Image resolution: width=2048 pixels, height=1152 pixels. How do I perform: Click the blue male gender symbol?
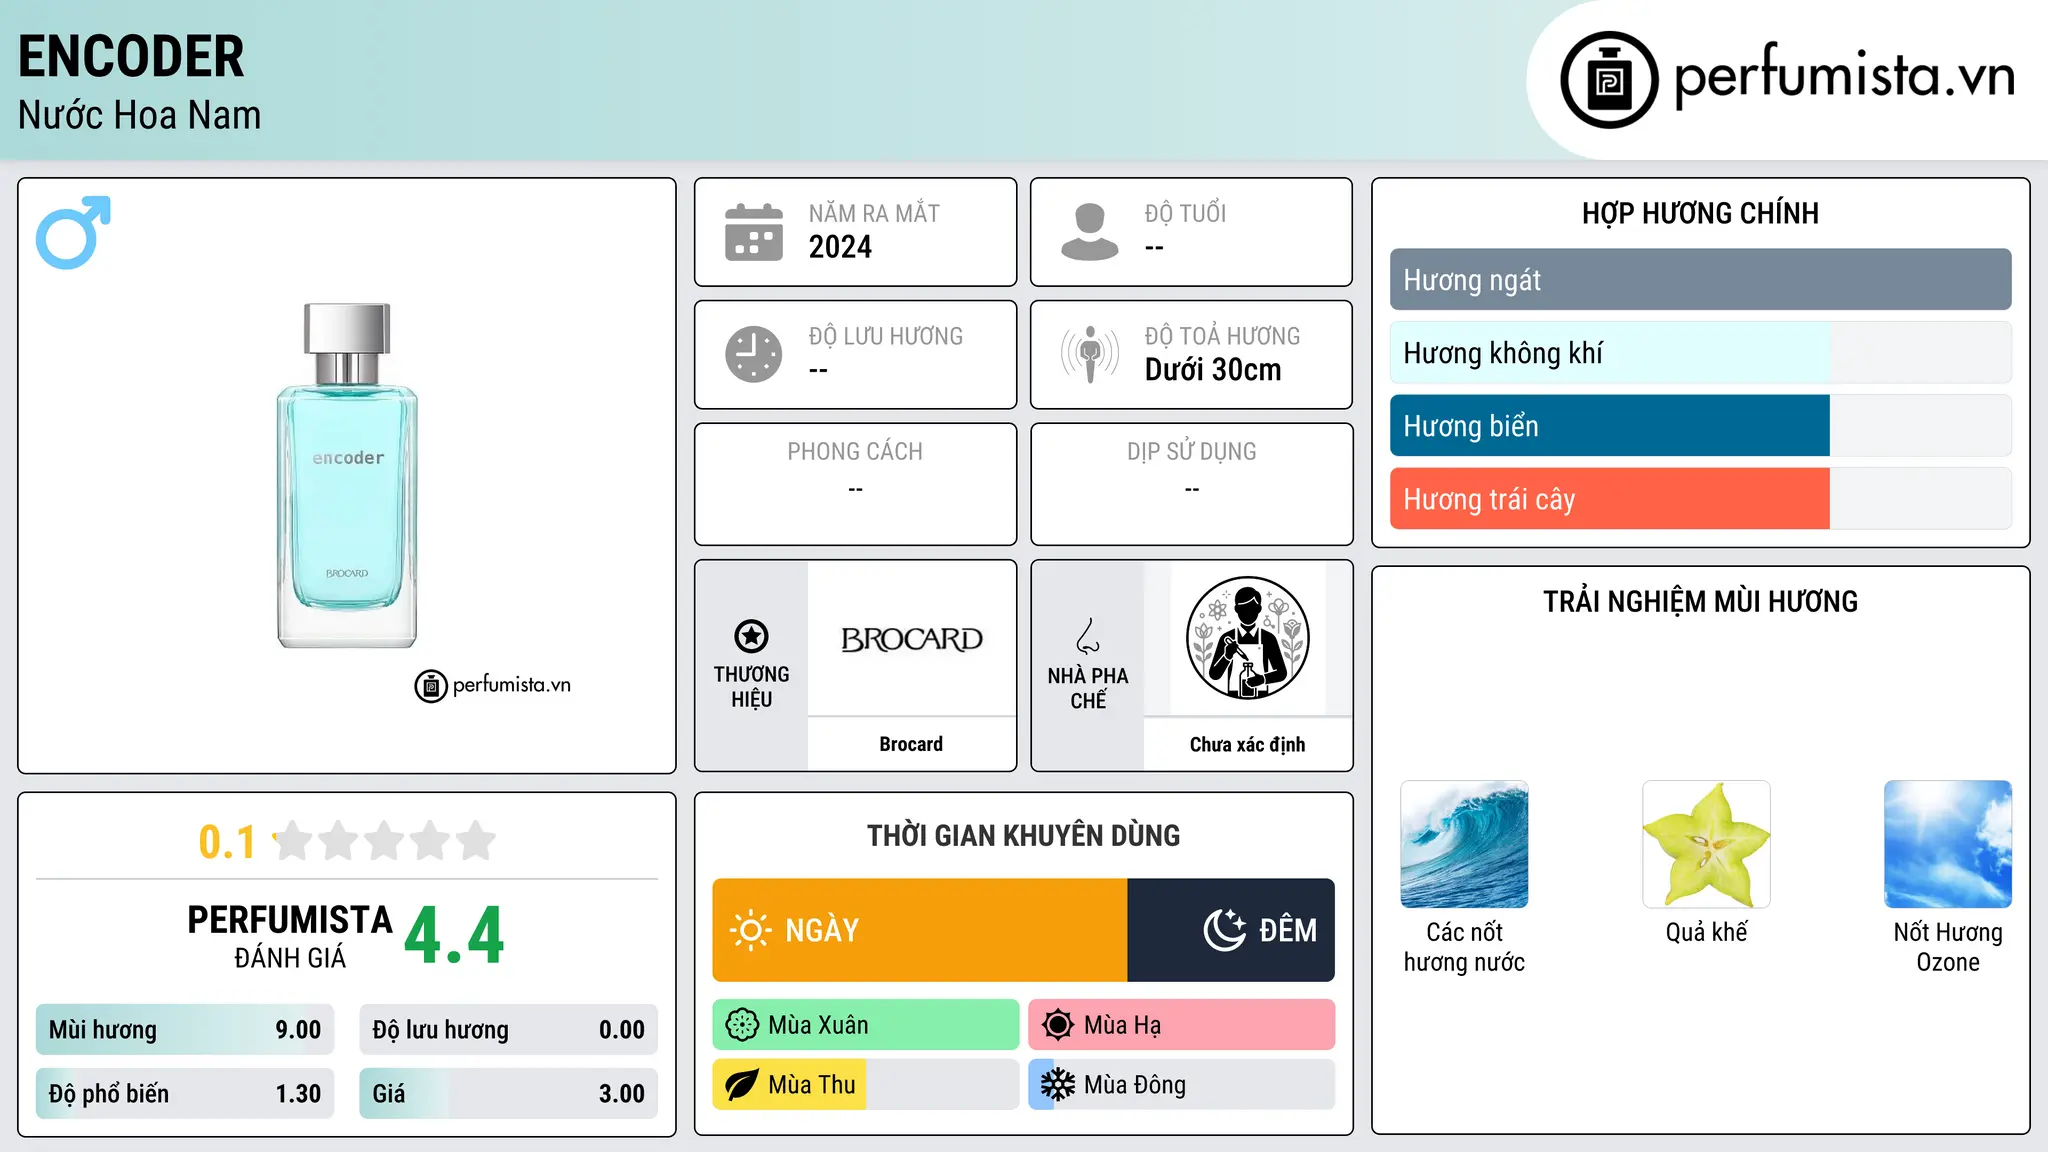click(x=73, y=232)
